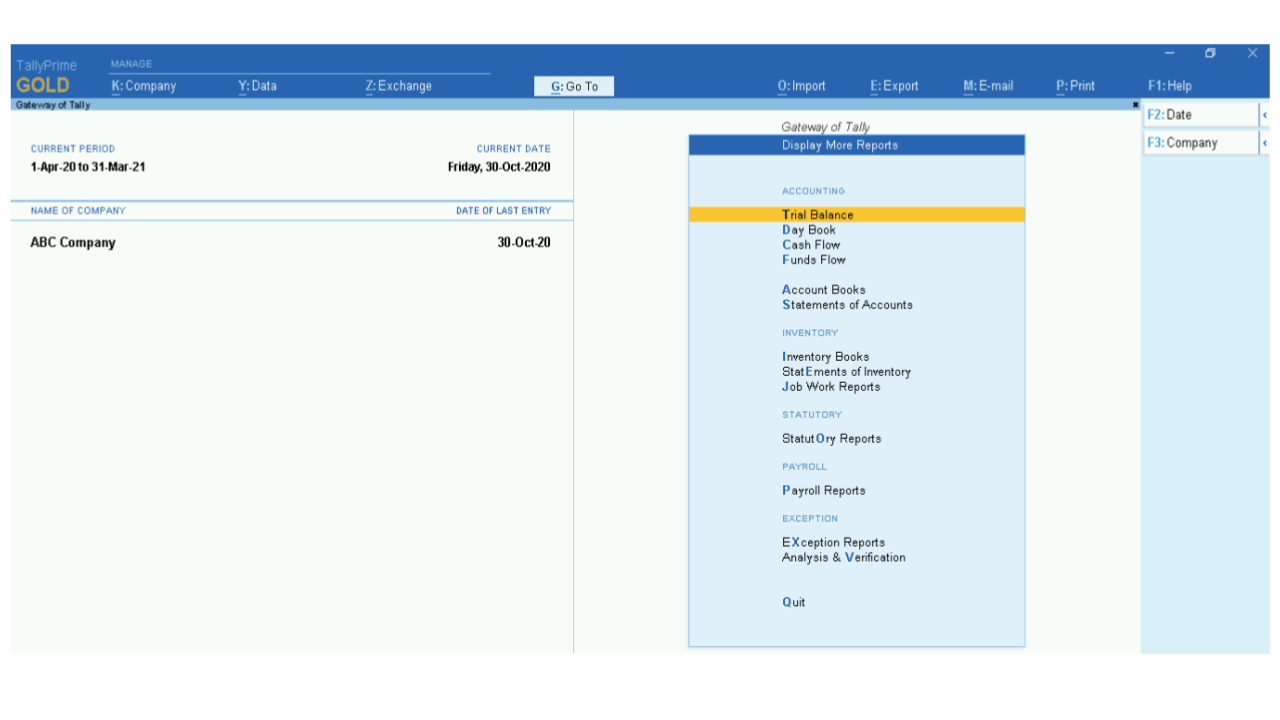Image resolution: width=1280 pixels, height=720 pixels.
Task: Click the F2: Date button
Action: pos(1200,115)
